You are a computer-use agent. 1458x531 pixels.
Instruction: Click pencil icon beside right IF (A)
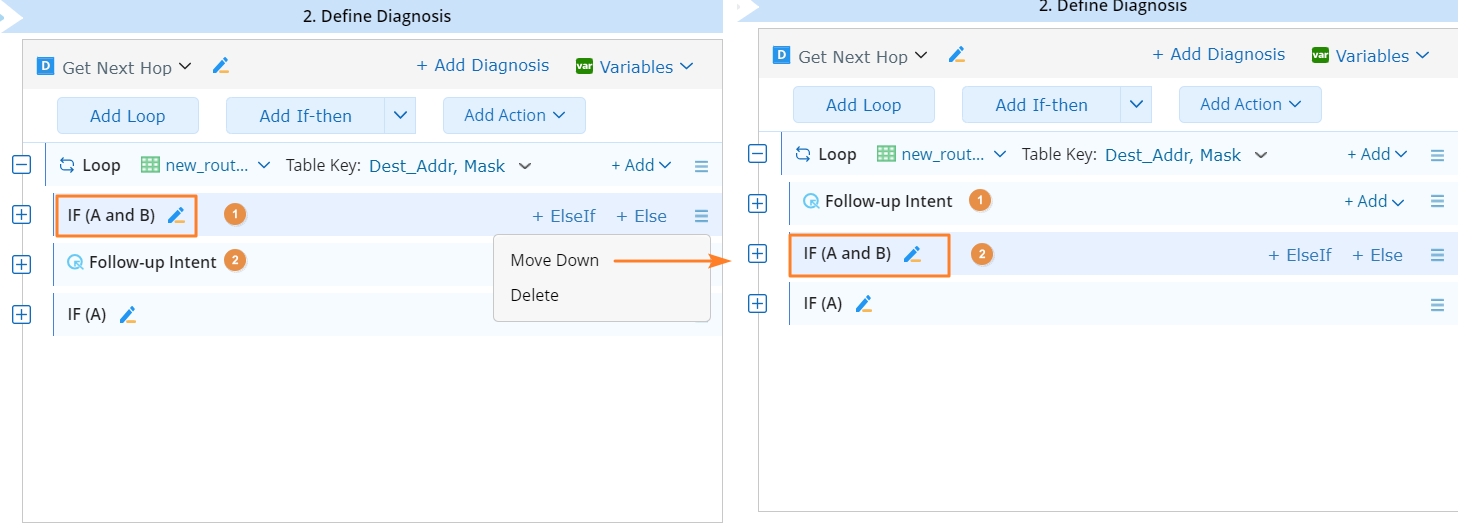click(864, 303)
